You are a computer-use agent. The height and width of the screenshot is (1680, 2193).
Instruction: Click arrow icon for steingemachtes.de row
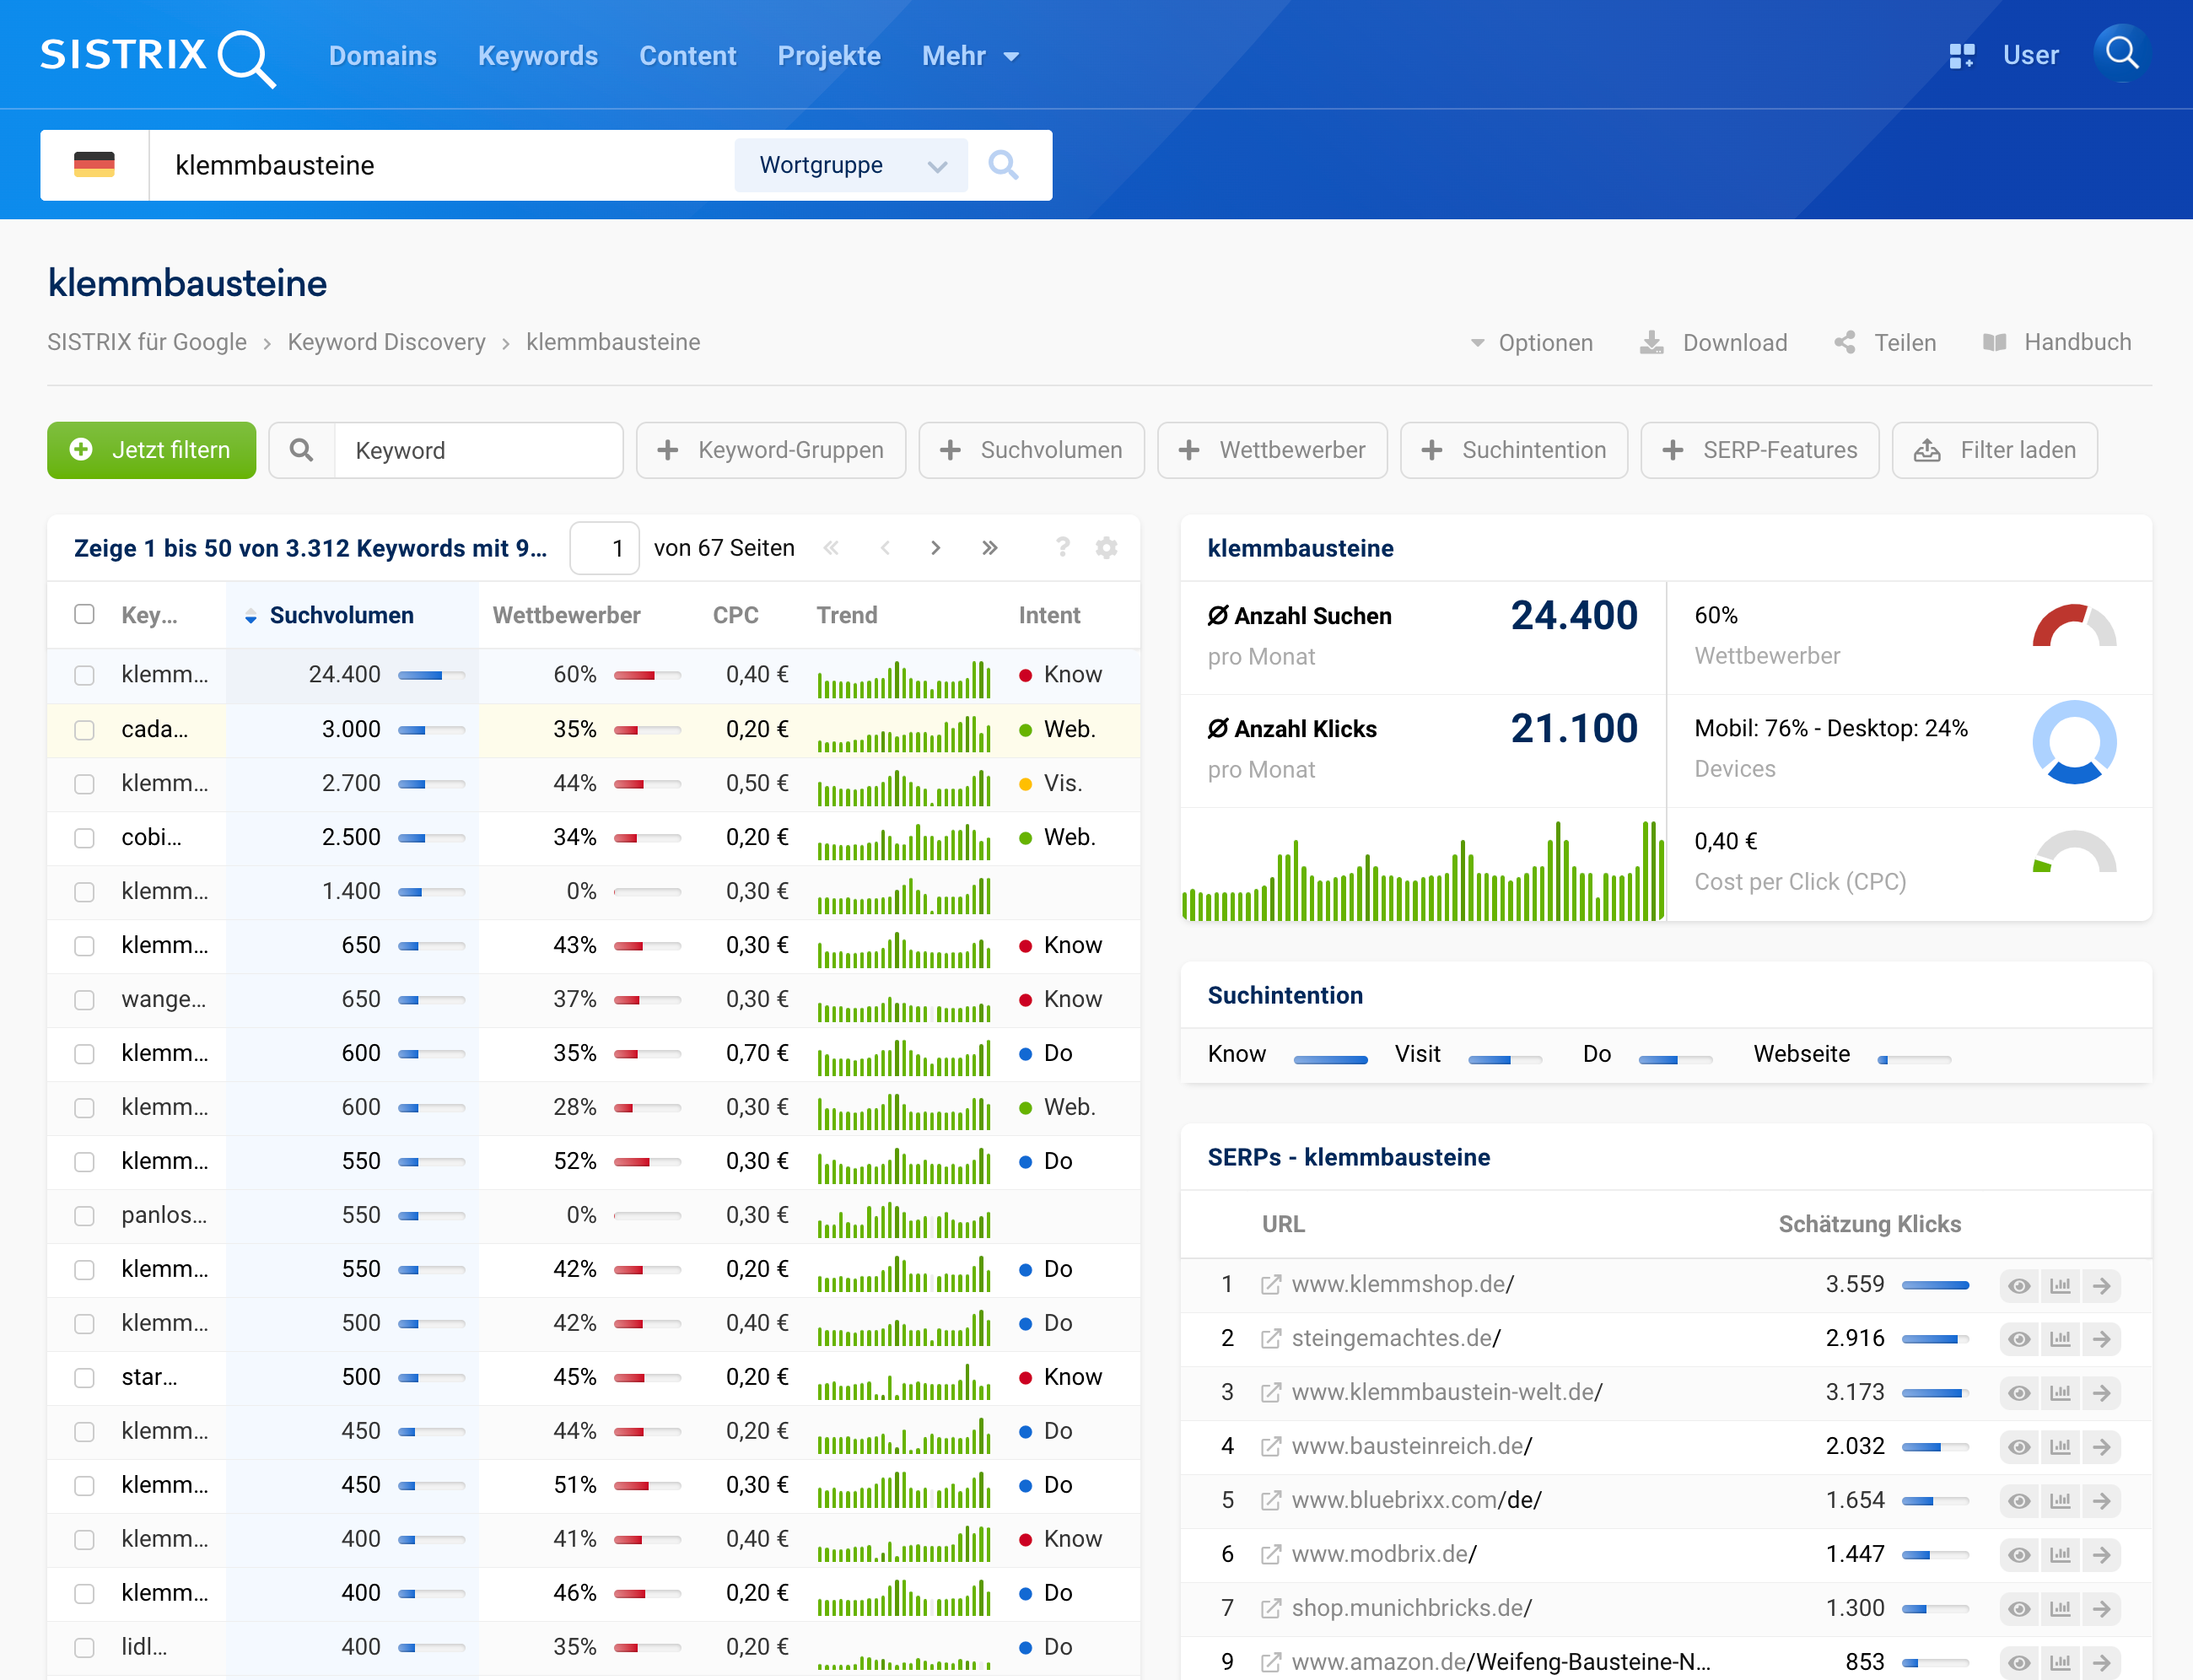2101,1339
